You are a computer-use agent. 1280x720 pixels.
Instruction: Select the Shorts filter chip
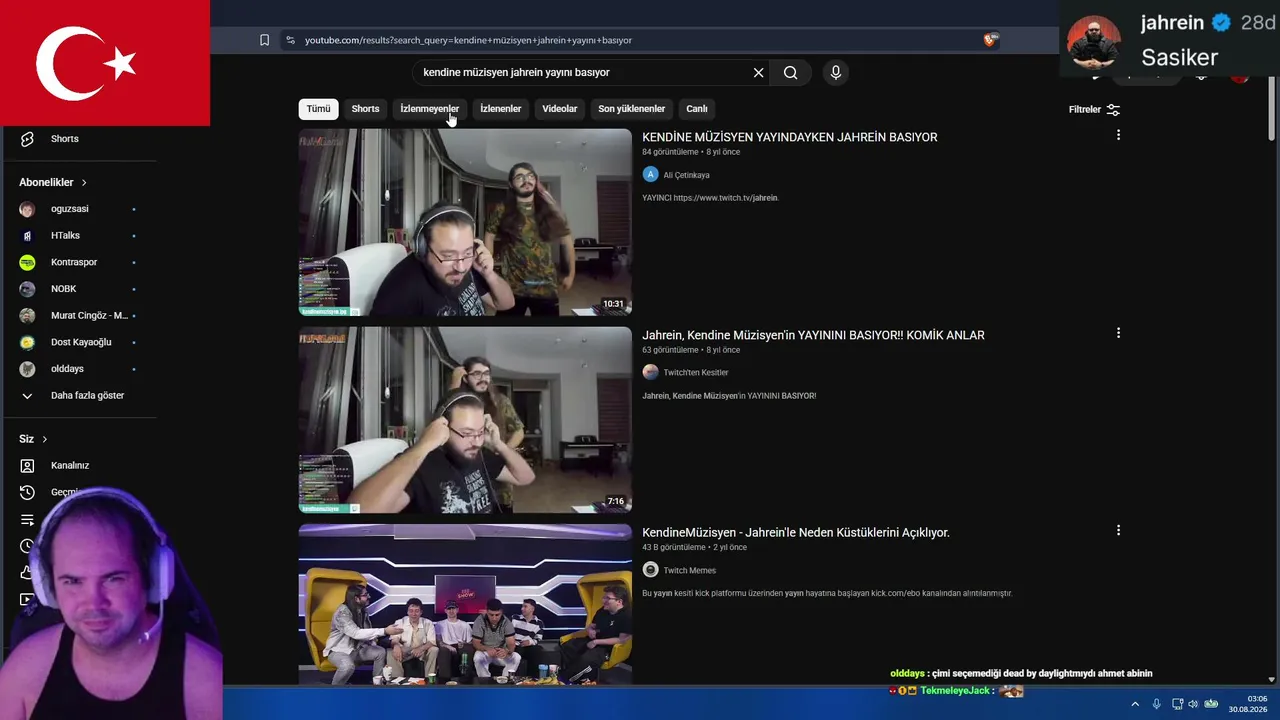pos(365,109)
